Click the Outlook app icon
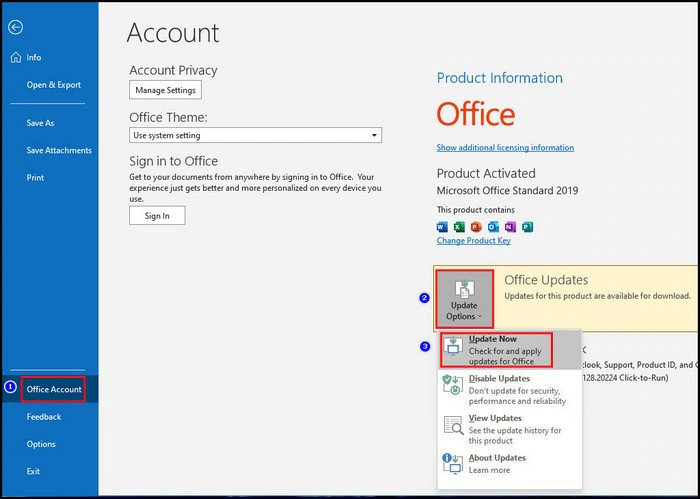Viewport: 700px width, 499px height. (493, 227)
